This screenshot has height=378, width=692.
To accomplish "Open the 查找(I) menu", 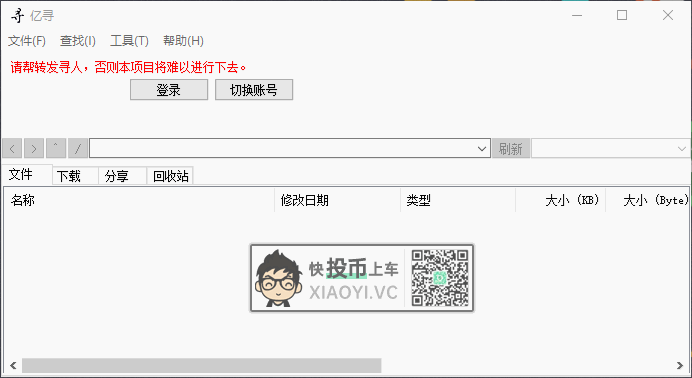I will tap(78, 41).
